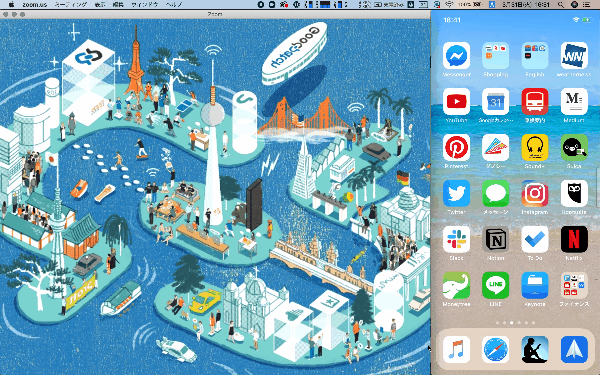
Task: Open the ヘルプ (Help) menu
Action: 174,5
